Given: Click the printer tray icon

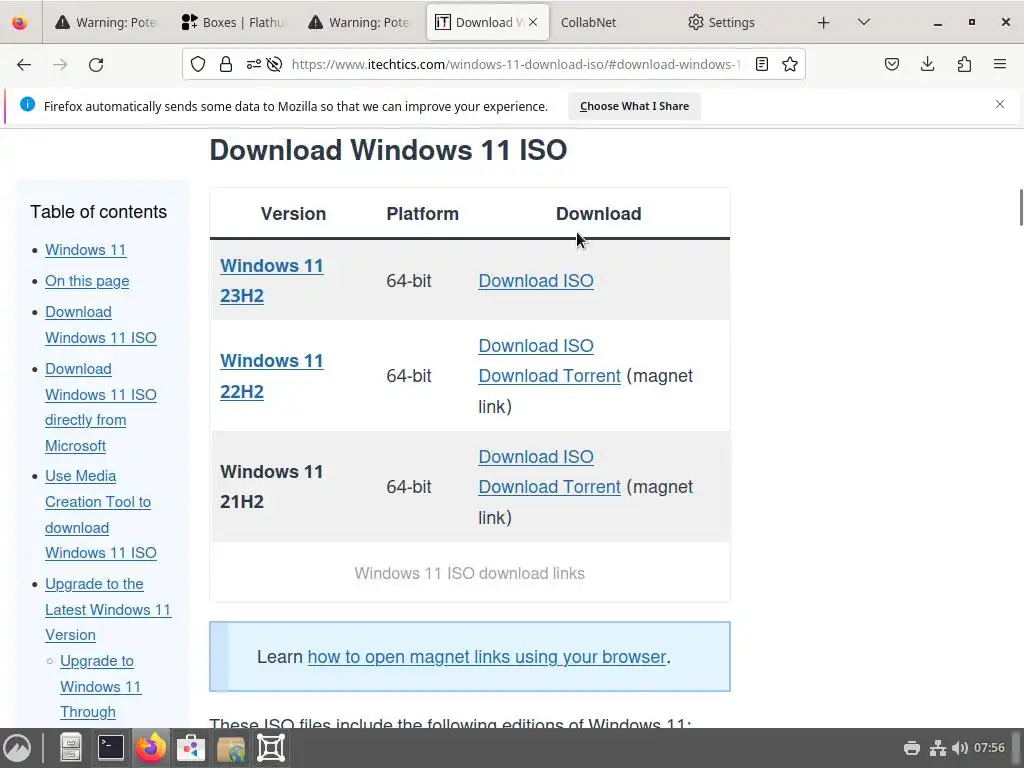Looking at the screenshot, I should point(912,748).
